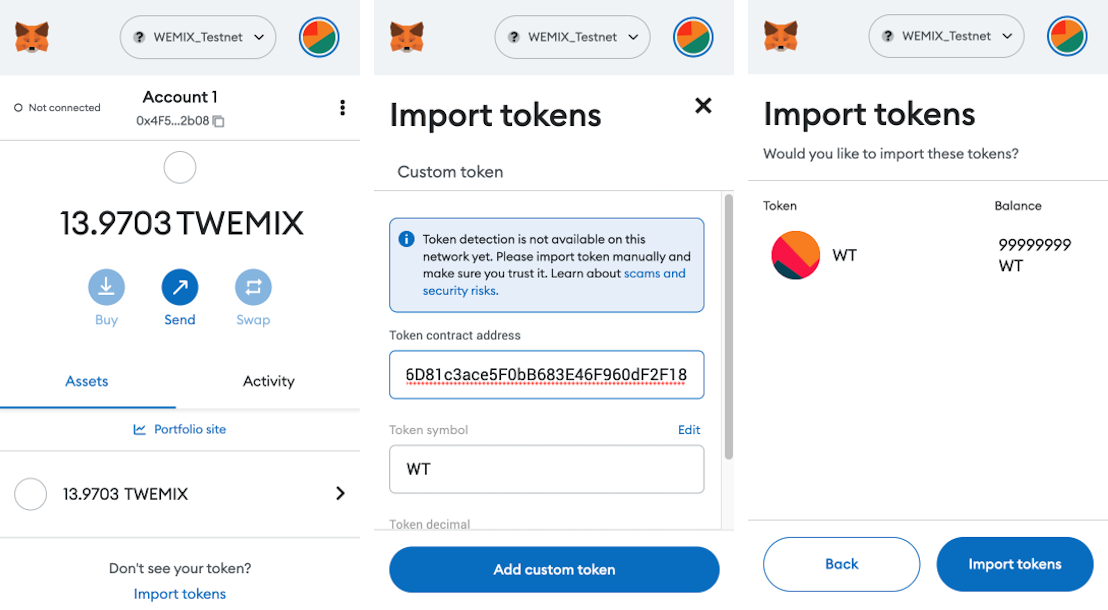Click the WT token icon
Image resolution: width=1108 pixels, height=610 pixels.
coord(796,255)
